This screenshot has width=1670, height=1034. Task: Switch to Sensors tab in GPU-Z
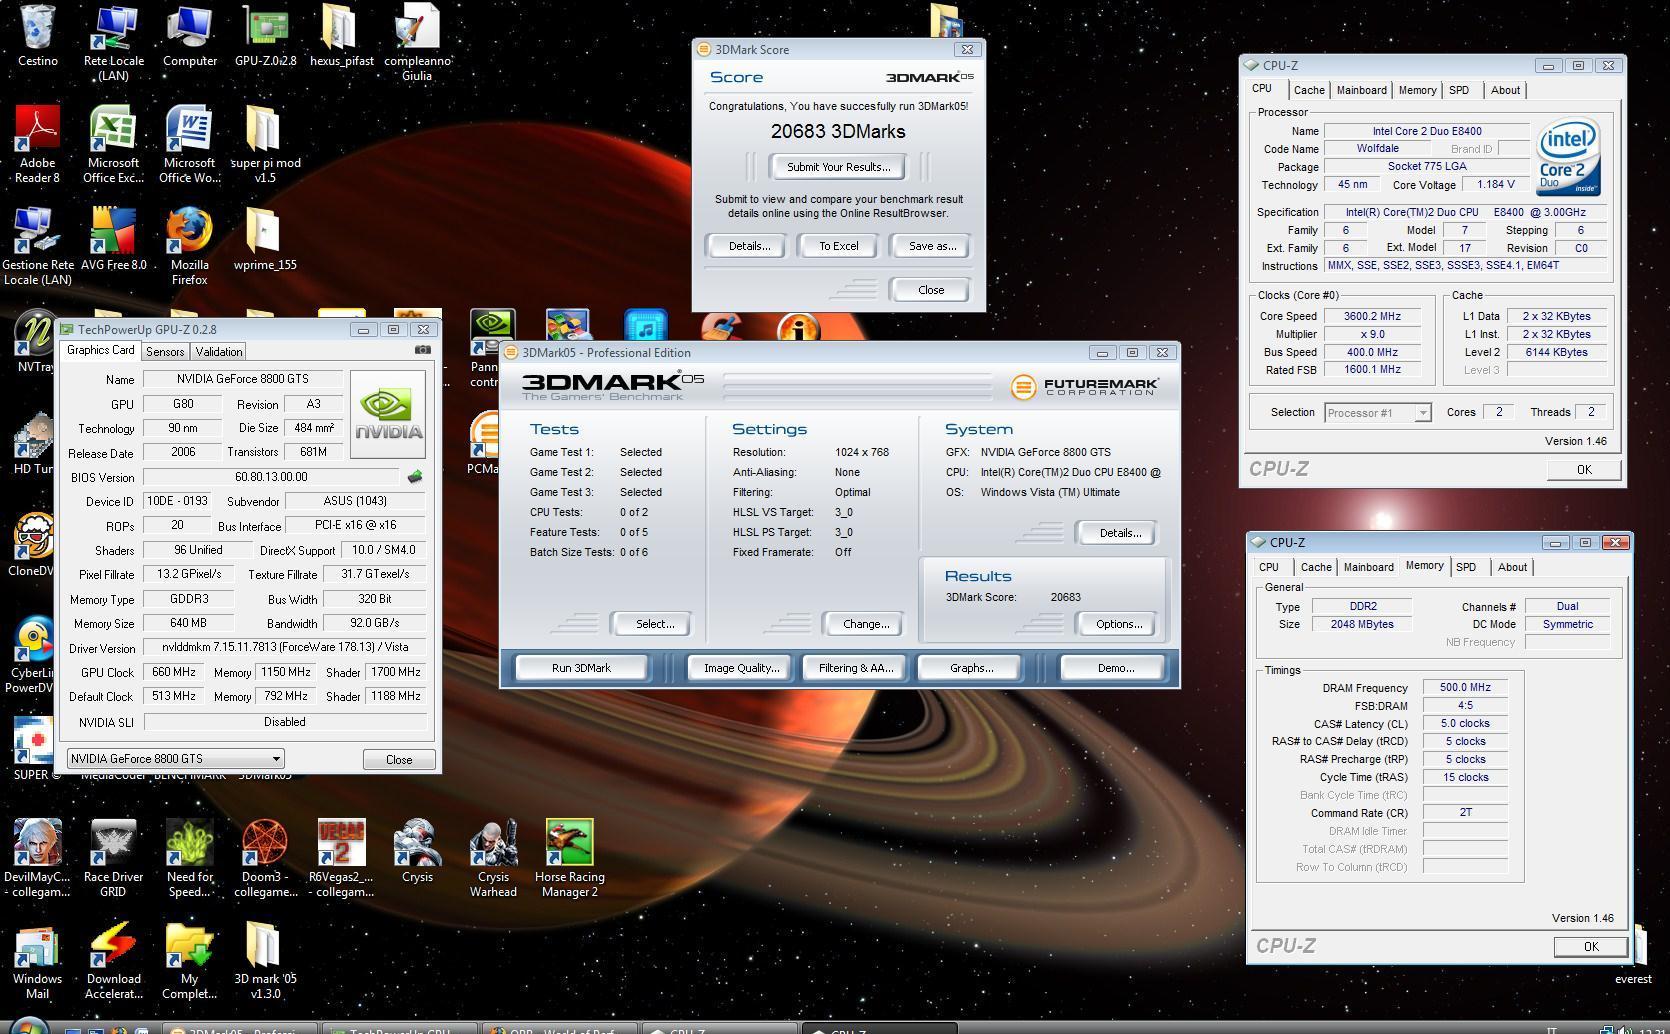coord(165,352)
